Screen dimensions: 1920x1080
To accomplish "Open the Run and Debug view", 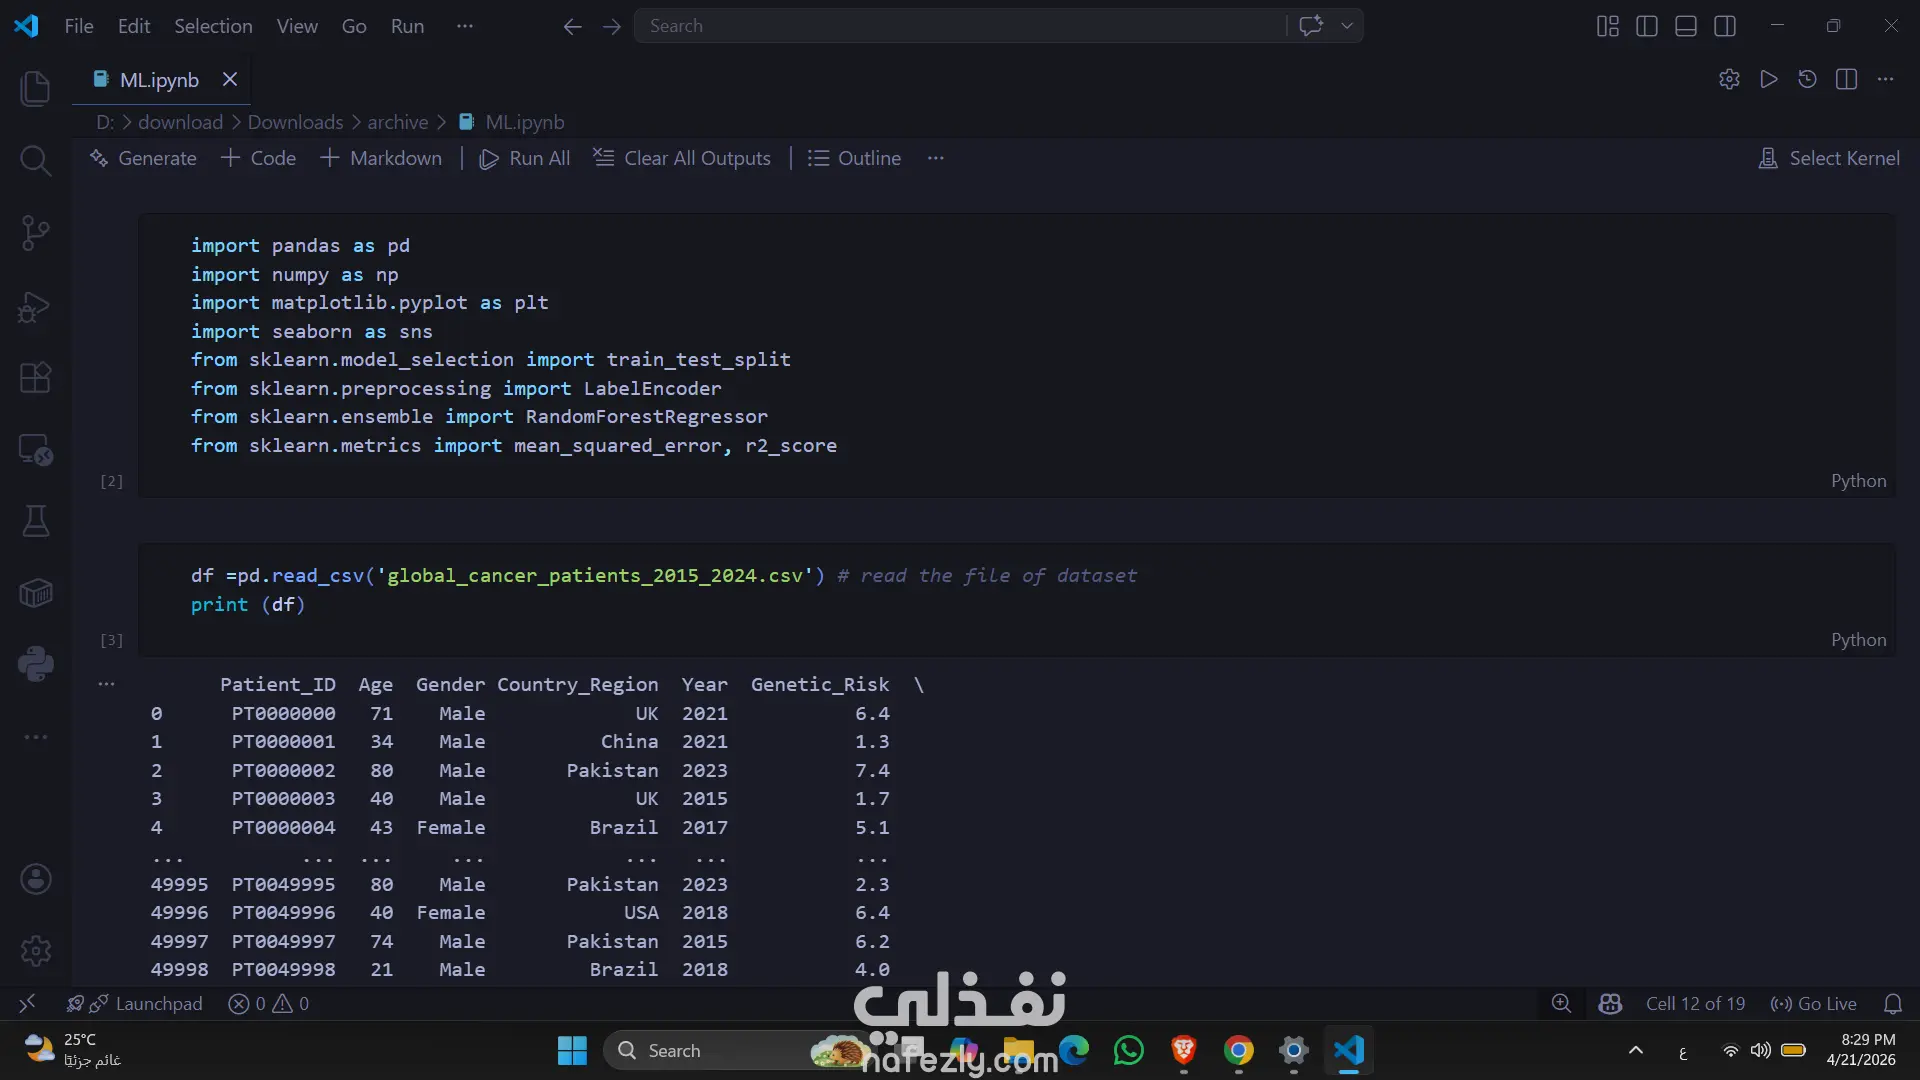I will click(x=35, y=306).
